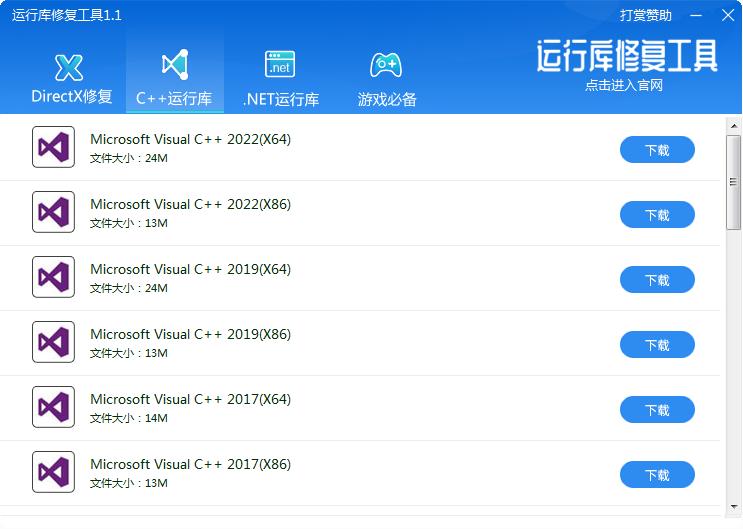Click the scrollbar up arrow

pyautogui.click(x=734, y=126)
